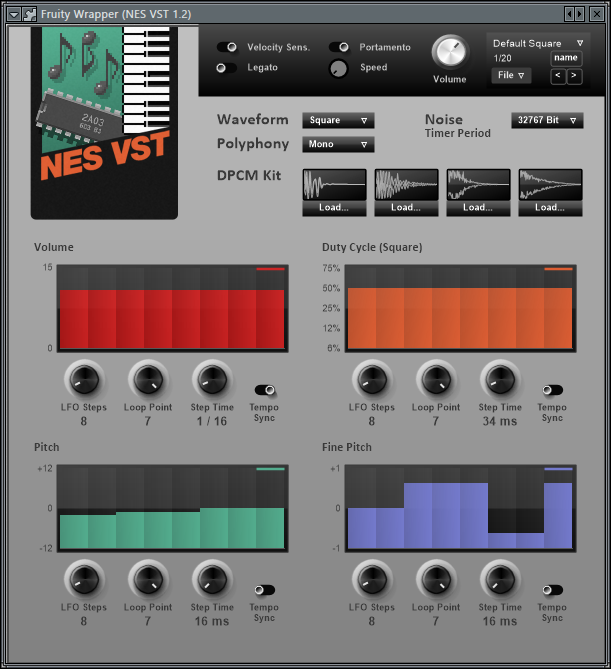611x669 pixels.
Task: Click the Pitch envelope LFO Steps knob
Action: click(84, 580)
